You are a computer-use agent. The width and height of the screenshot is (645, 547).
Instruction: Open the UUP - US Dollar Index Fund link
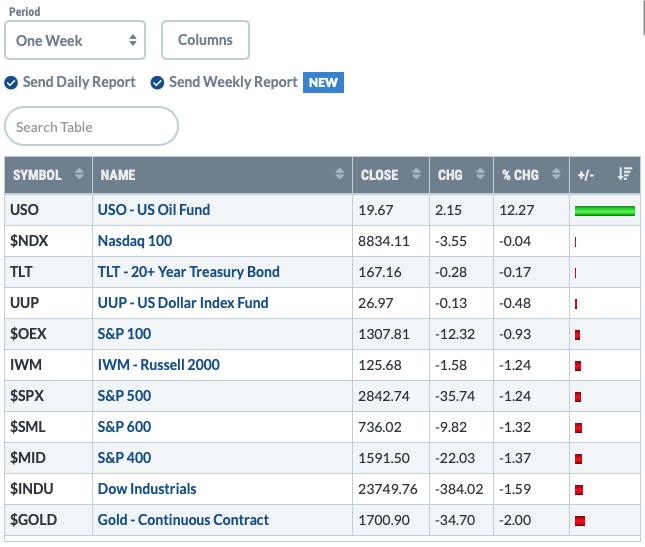(x=183, y=303)
